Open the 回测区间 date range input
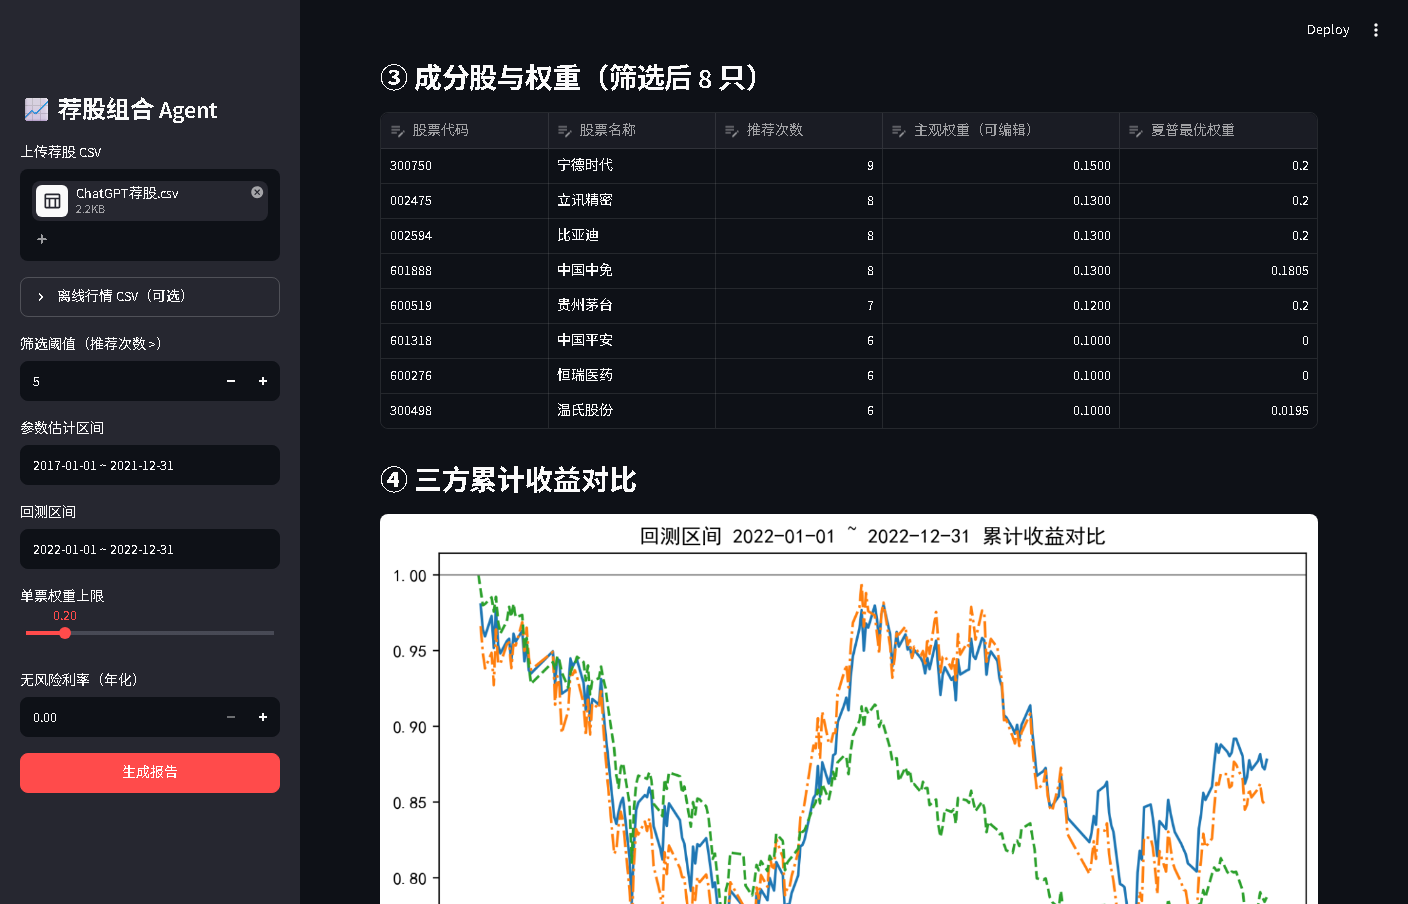Viewport: 1408px width, 904px height. coord(150,549)
